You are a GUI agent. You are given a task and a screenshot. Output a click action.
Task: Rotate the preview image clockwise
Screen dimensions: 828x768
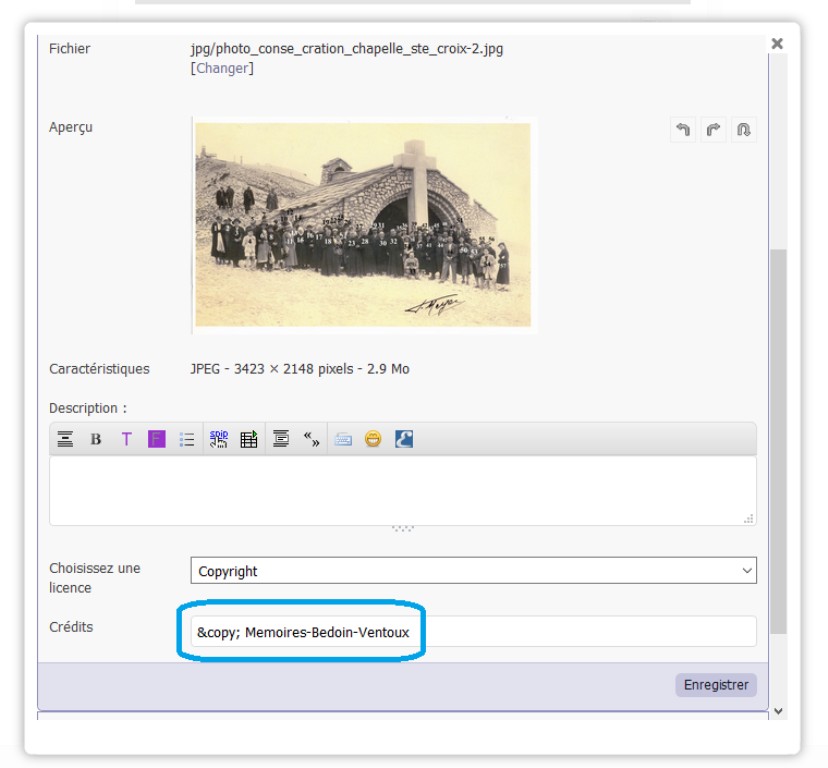[713, 130]
